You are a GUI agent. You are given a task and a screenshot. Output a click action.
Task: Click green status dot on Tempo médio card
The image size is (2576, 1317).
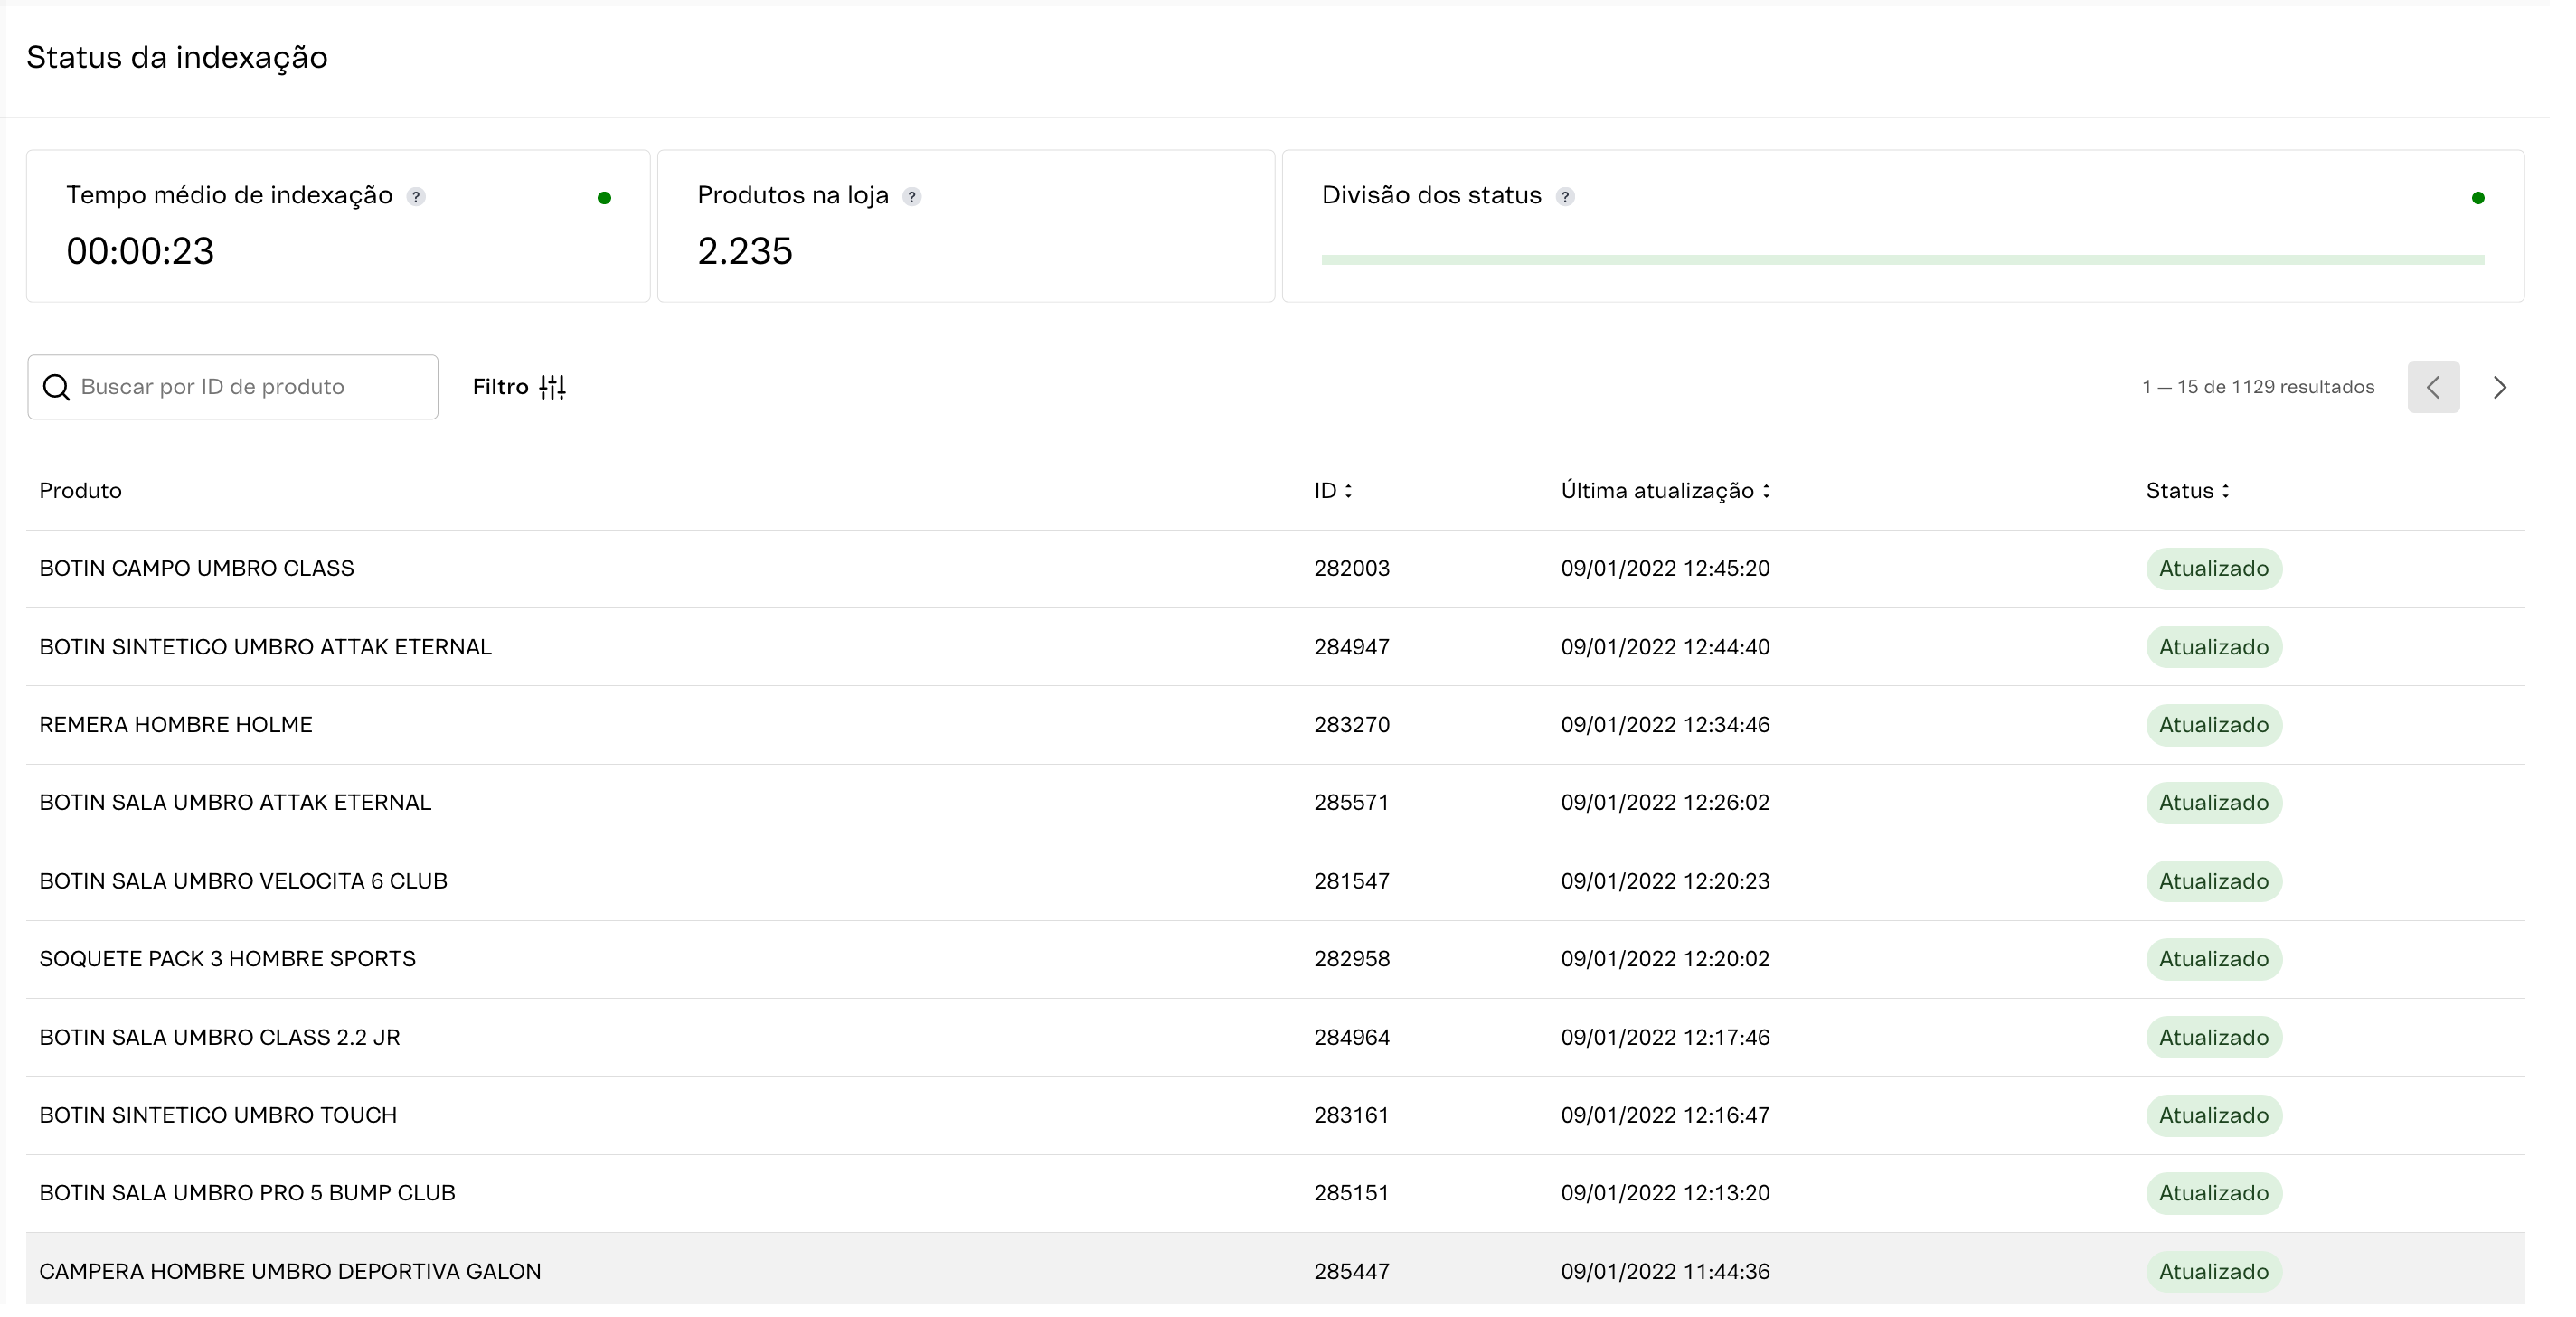(604, 198)
